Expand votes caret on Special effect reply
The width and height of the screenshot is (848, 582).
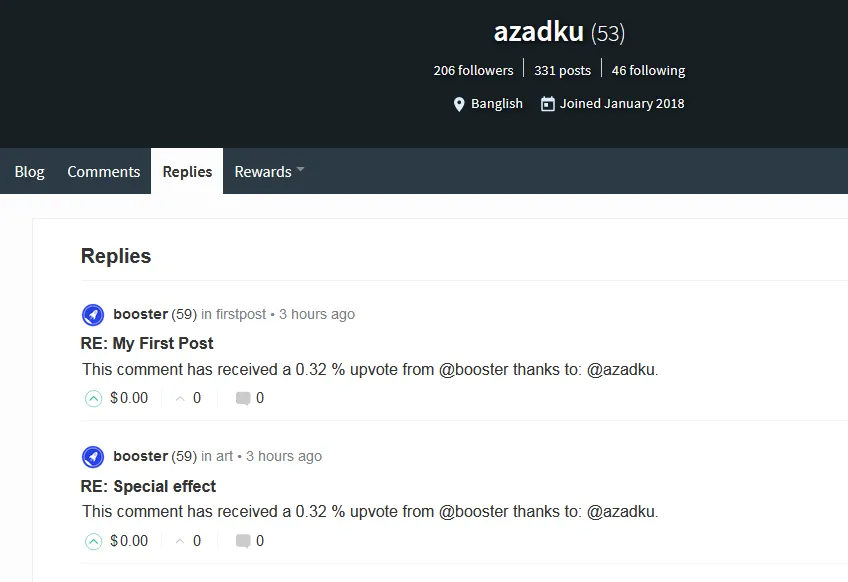180,541
